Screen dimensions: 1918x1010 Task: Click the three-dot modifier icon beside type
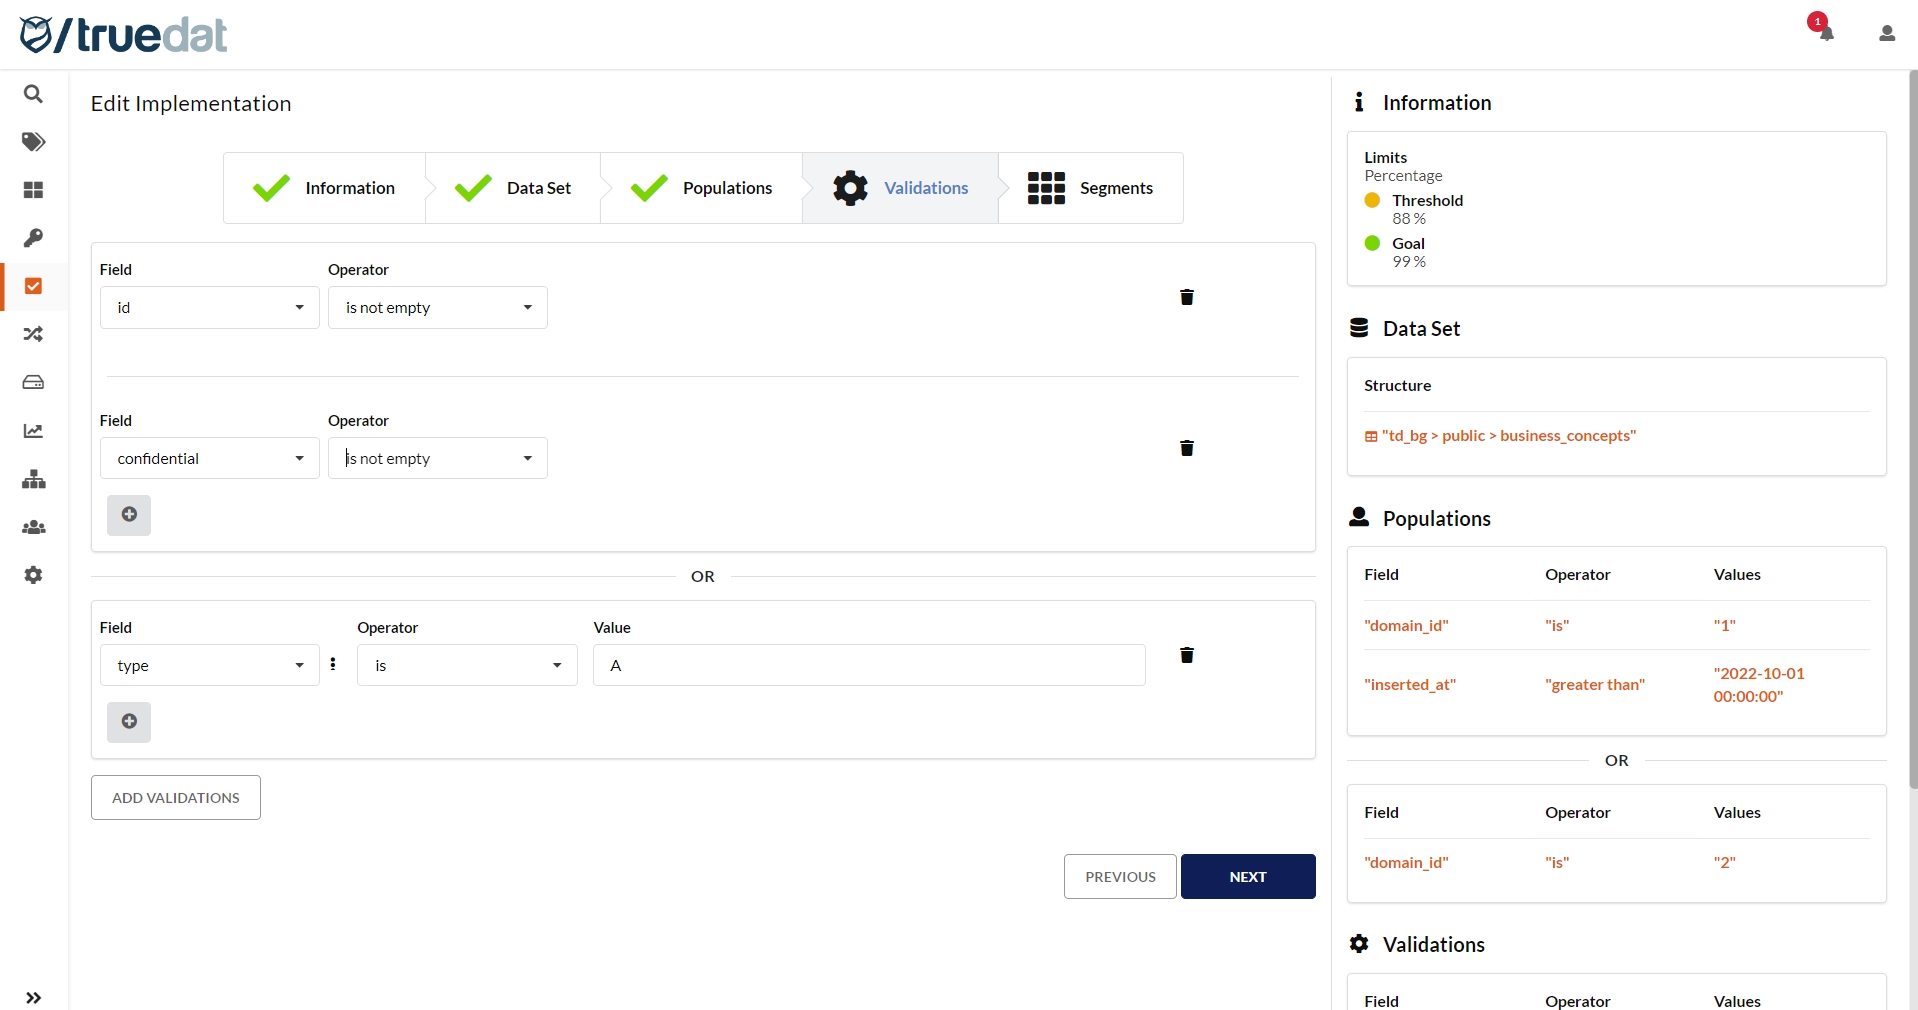coord(333,664)
